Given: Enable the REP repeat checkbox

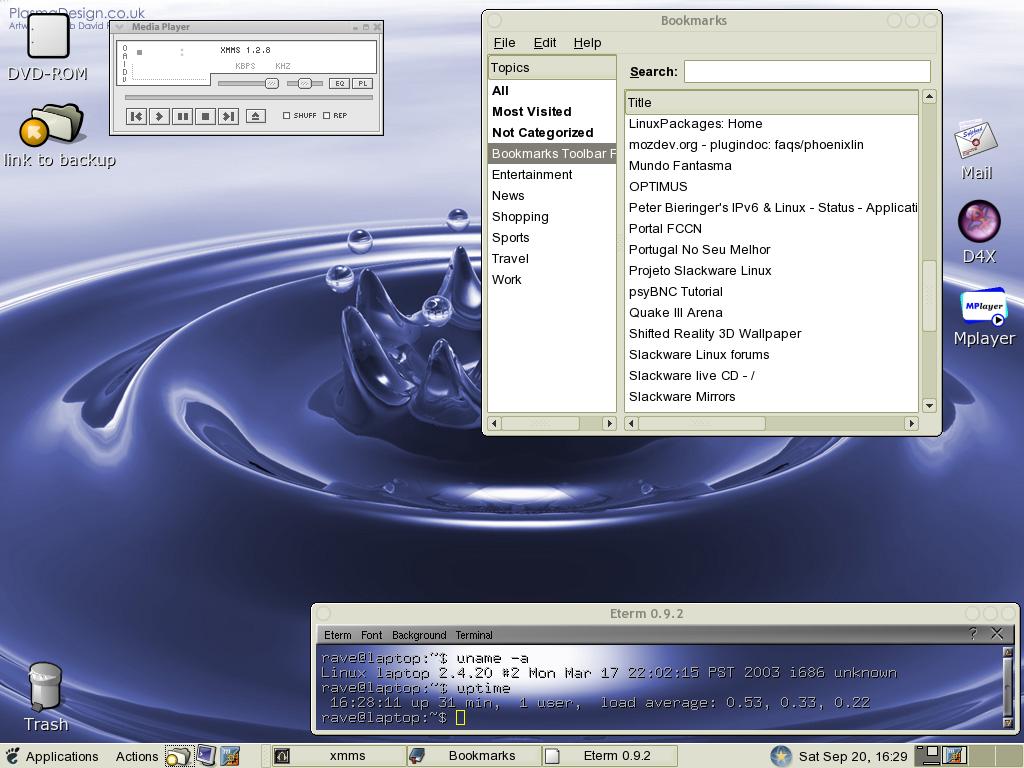Looking at the screenshot, I should pos(327,116).
